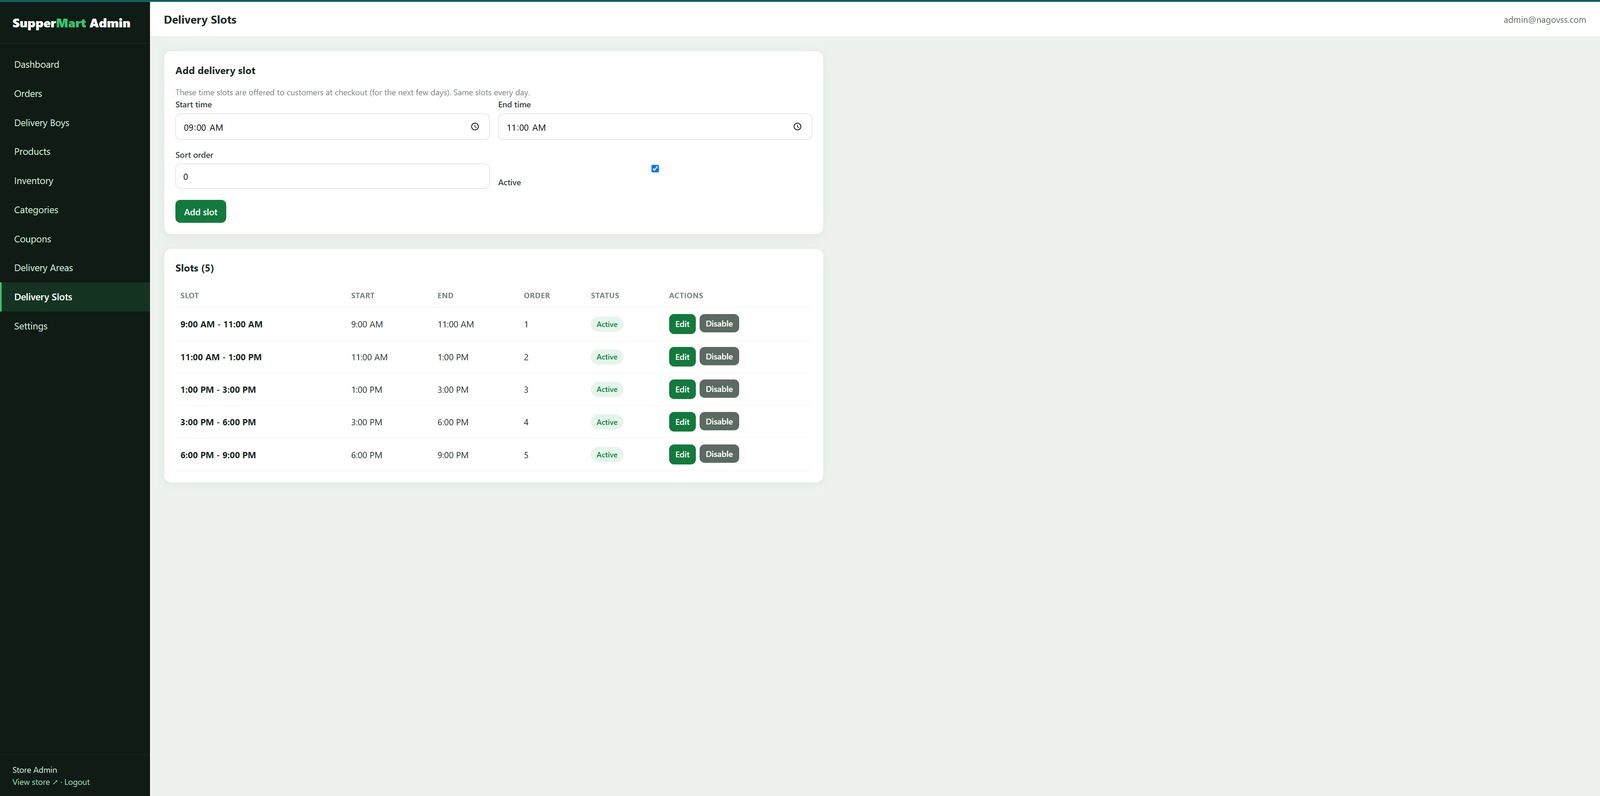Screen dimensions: 1600x796
Task: Open the Start time clock picker icon
Action: point(475,127)
